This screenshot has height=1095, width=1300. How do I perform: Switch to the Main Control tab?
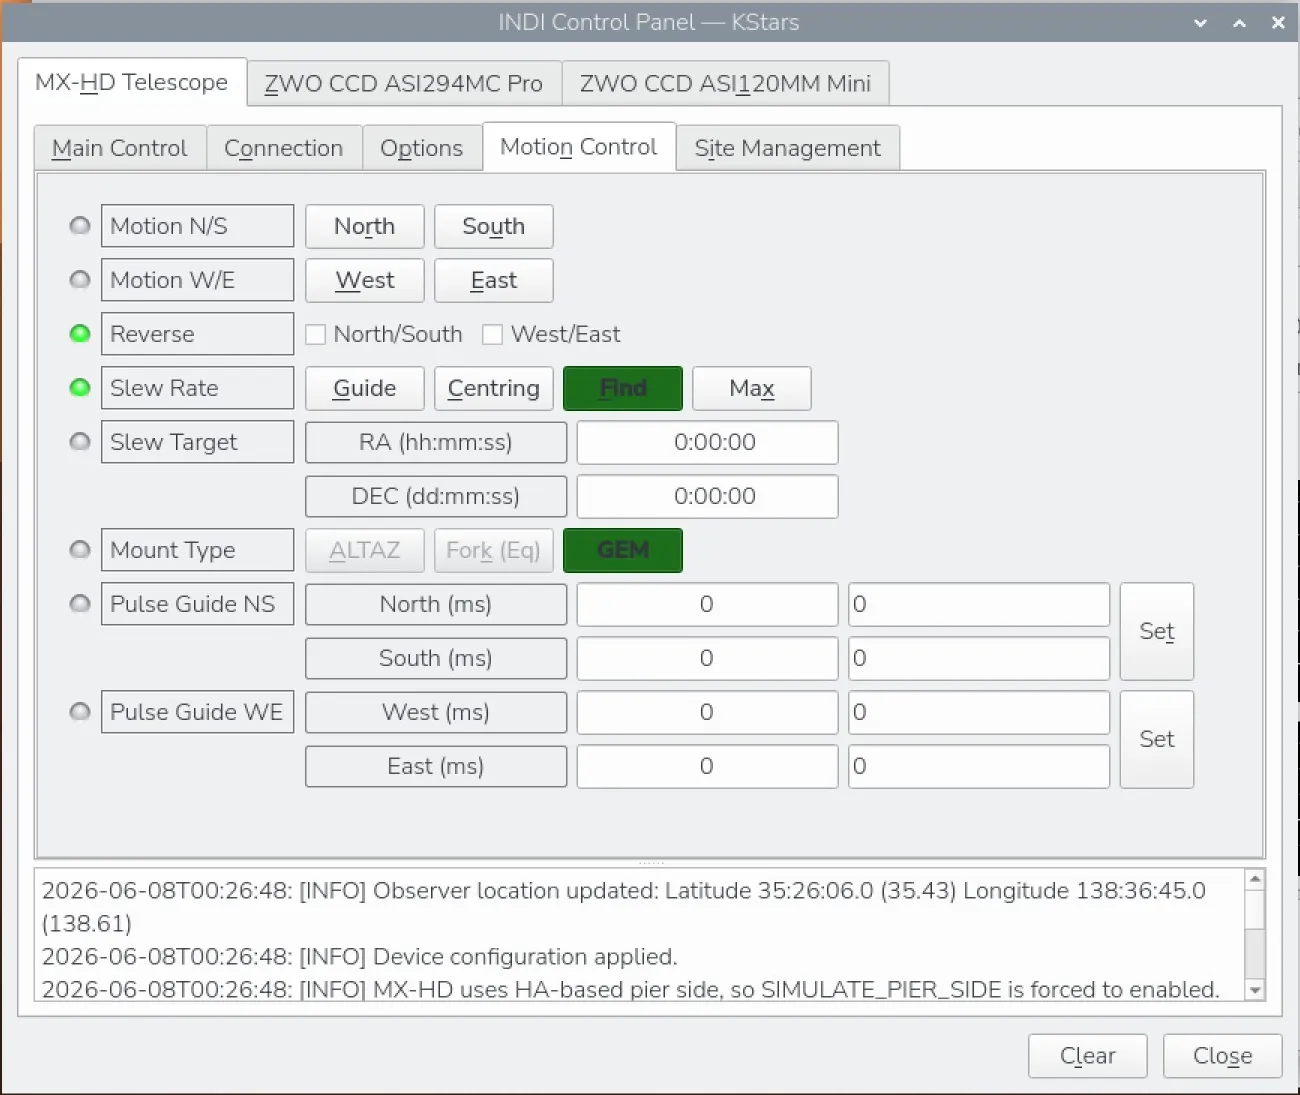[120, 148]
